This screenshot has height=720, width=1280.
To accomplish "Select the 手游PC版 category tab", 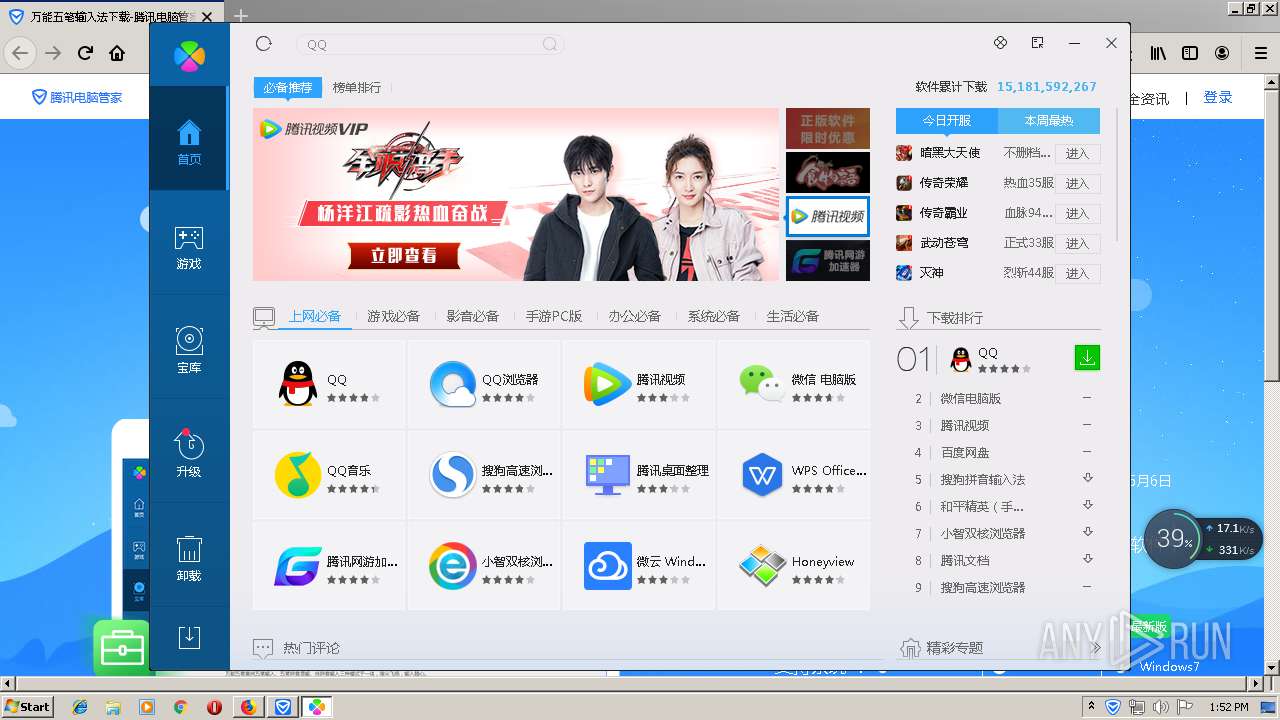I will pyautogui.click(x=554, y=316).
